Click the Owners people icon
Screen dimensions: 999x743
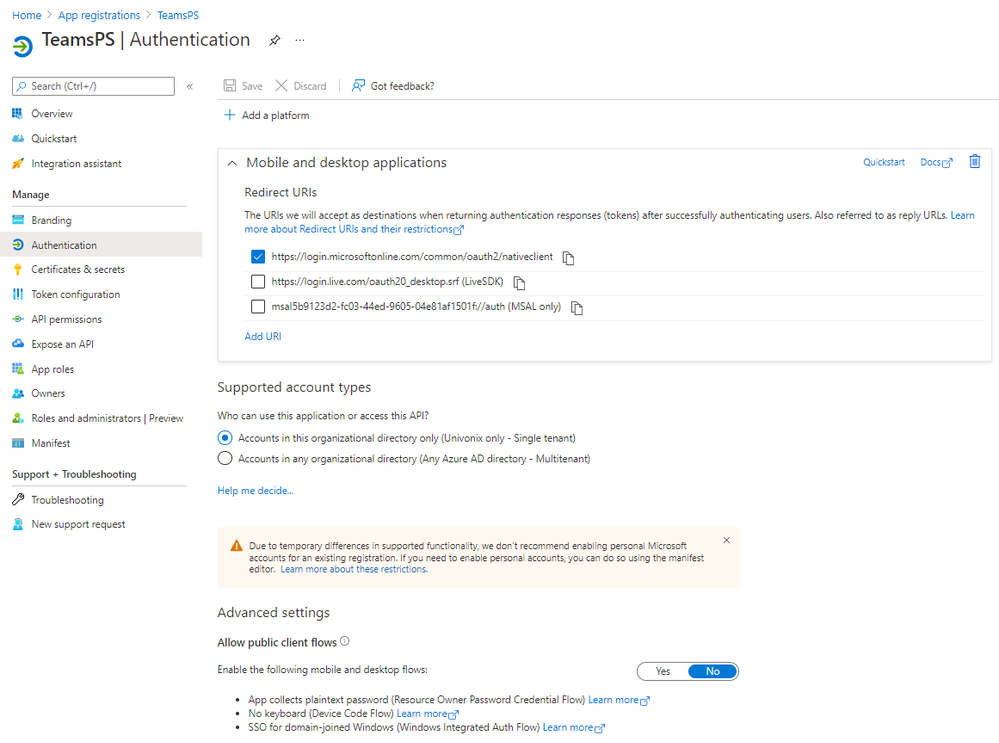tap(18, 393)
